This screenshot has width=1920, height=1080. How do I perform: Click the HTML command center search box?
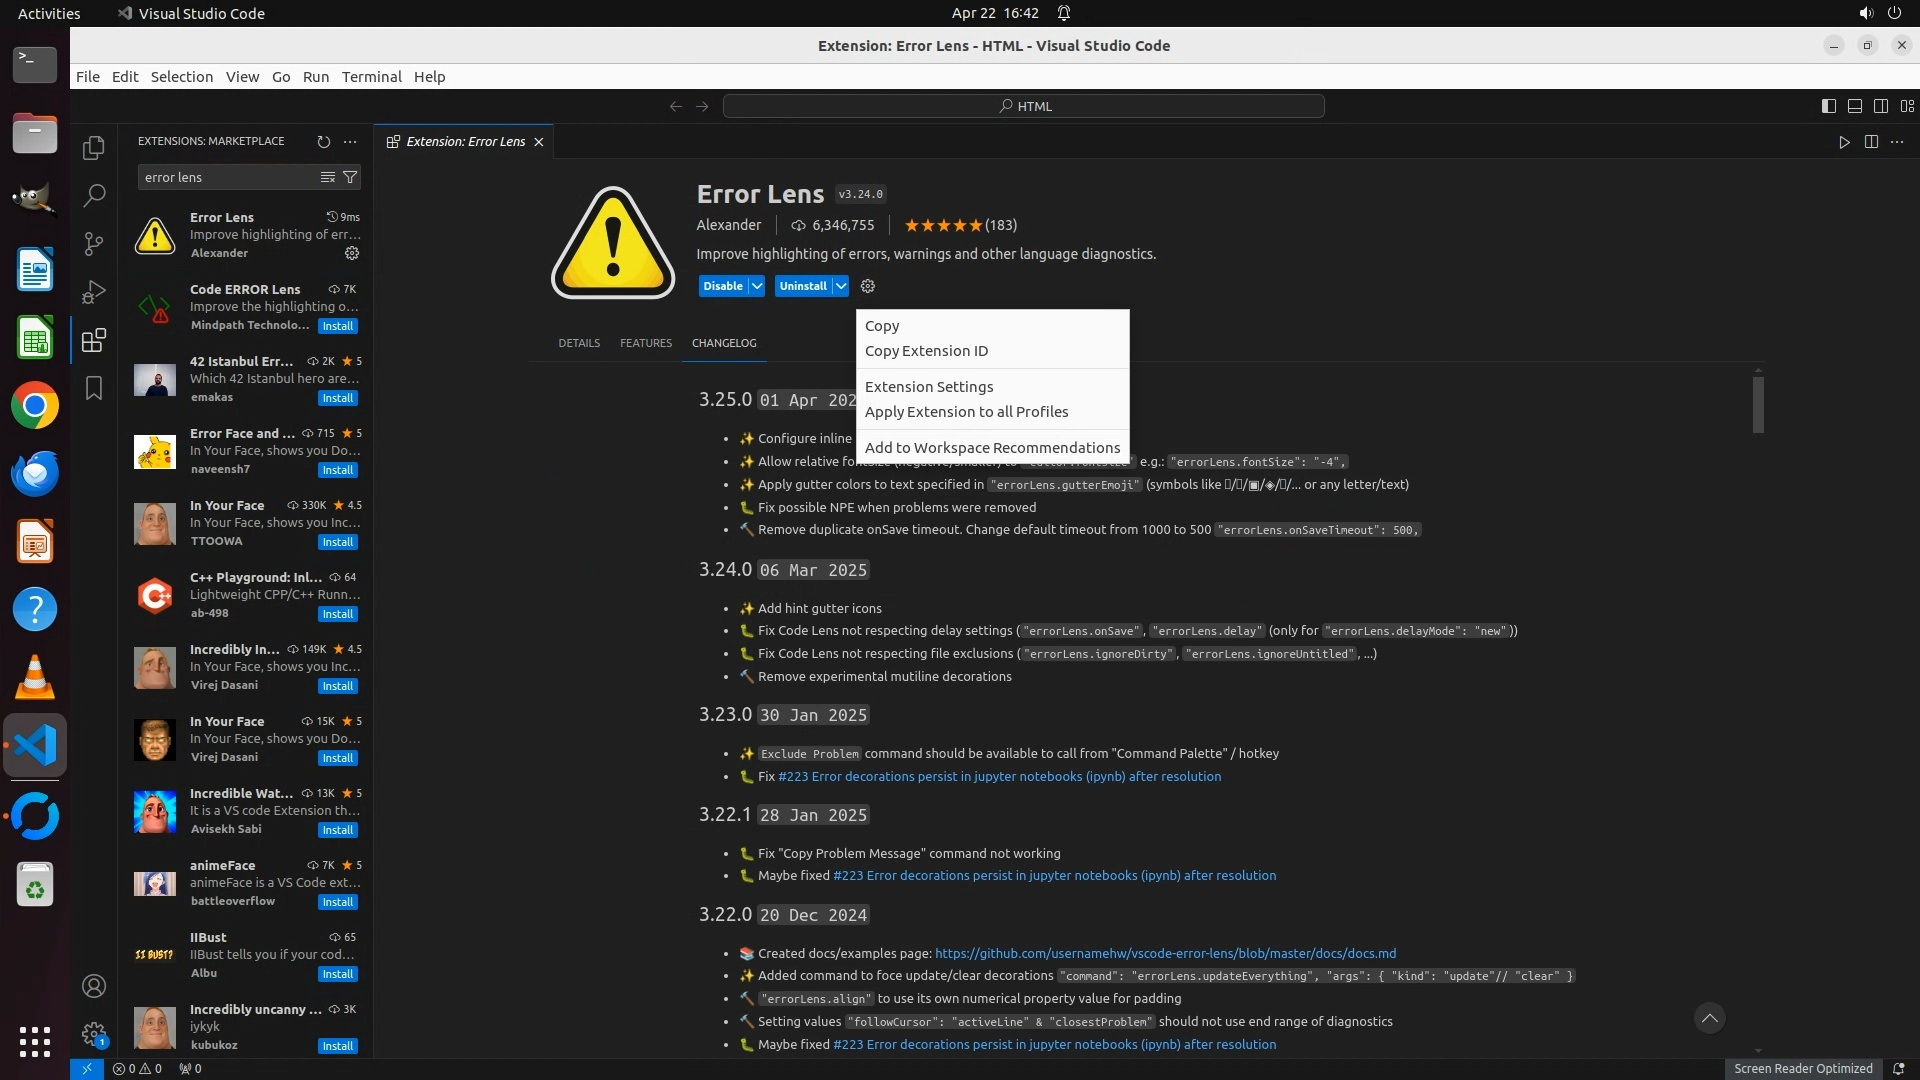pyautogui.click(x=1024, y=106)
